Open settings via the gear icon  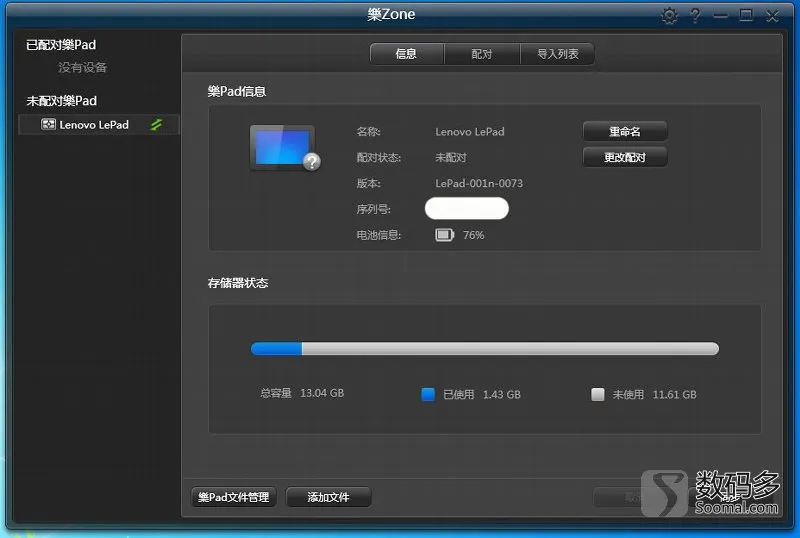(x=669, y=15)
